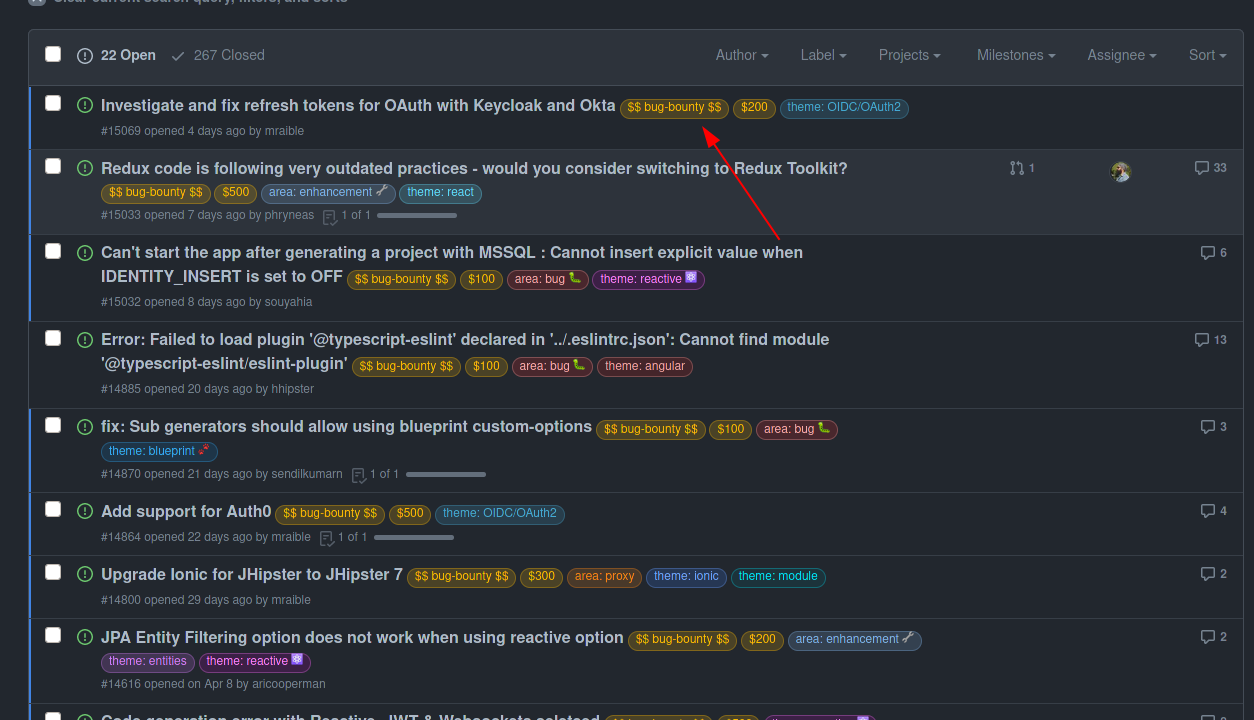Filter by 'theme: ionic' label

686,577
